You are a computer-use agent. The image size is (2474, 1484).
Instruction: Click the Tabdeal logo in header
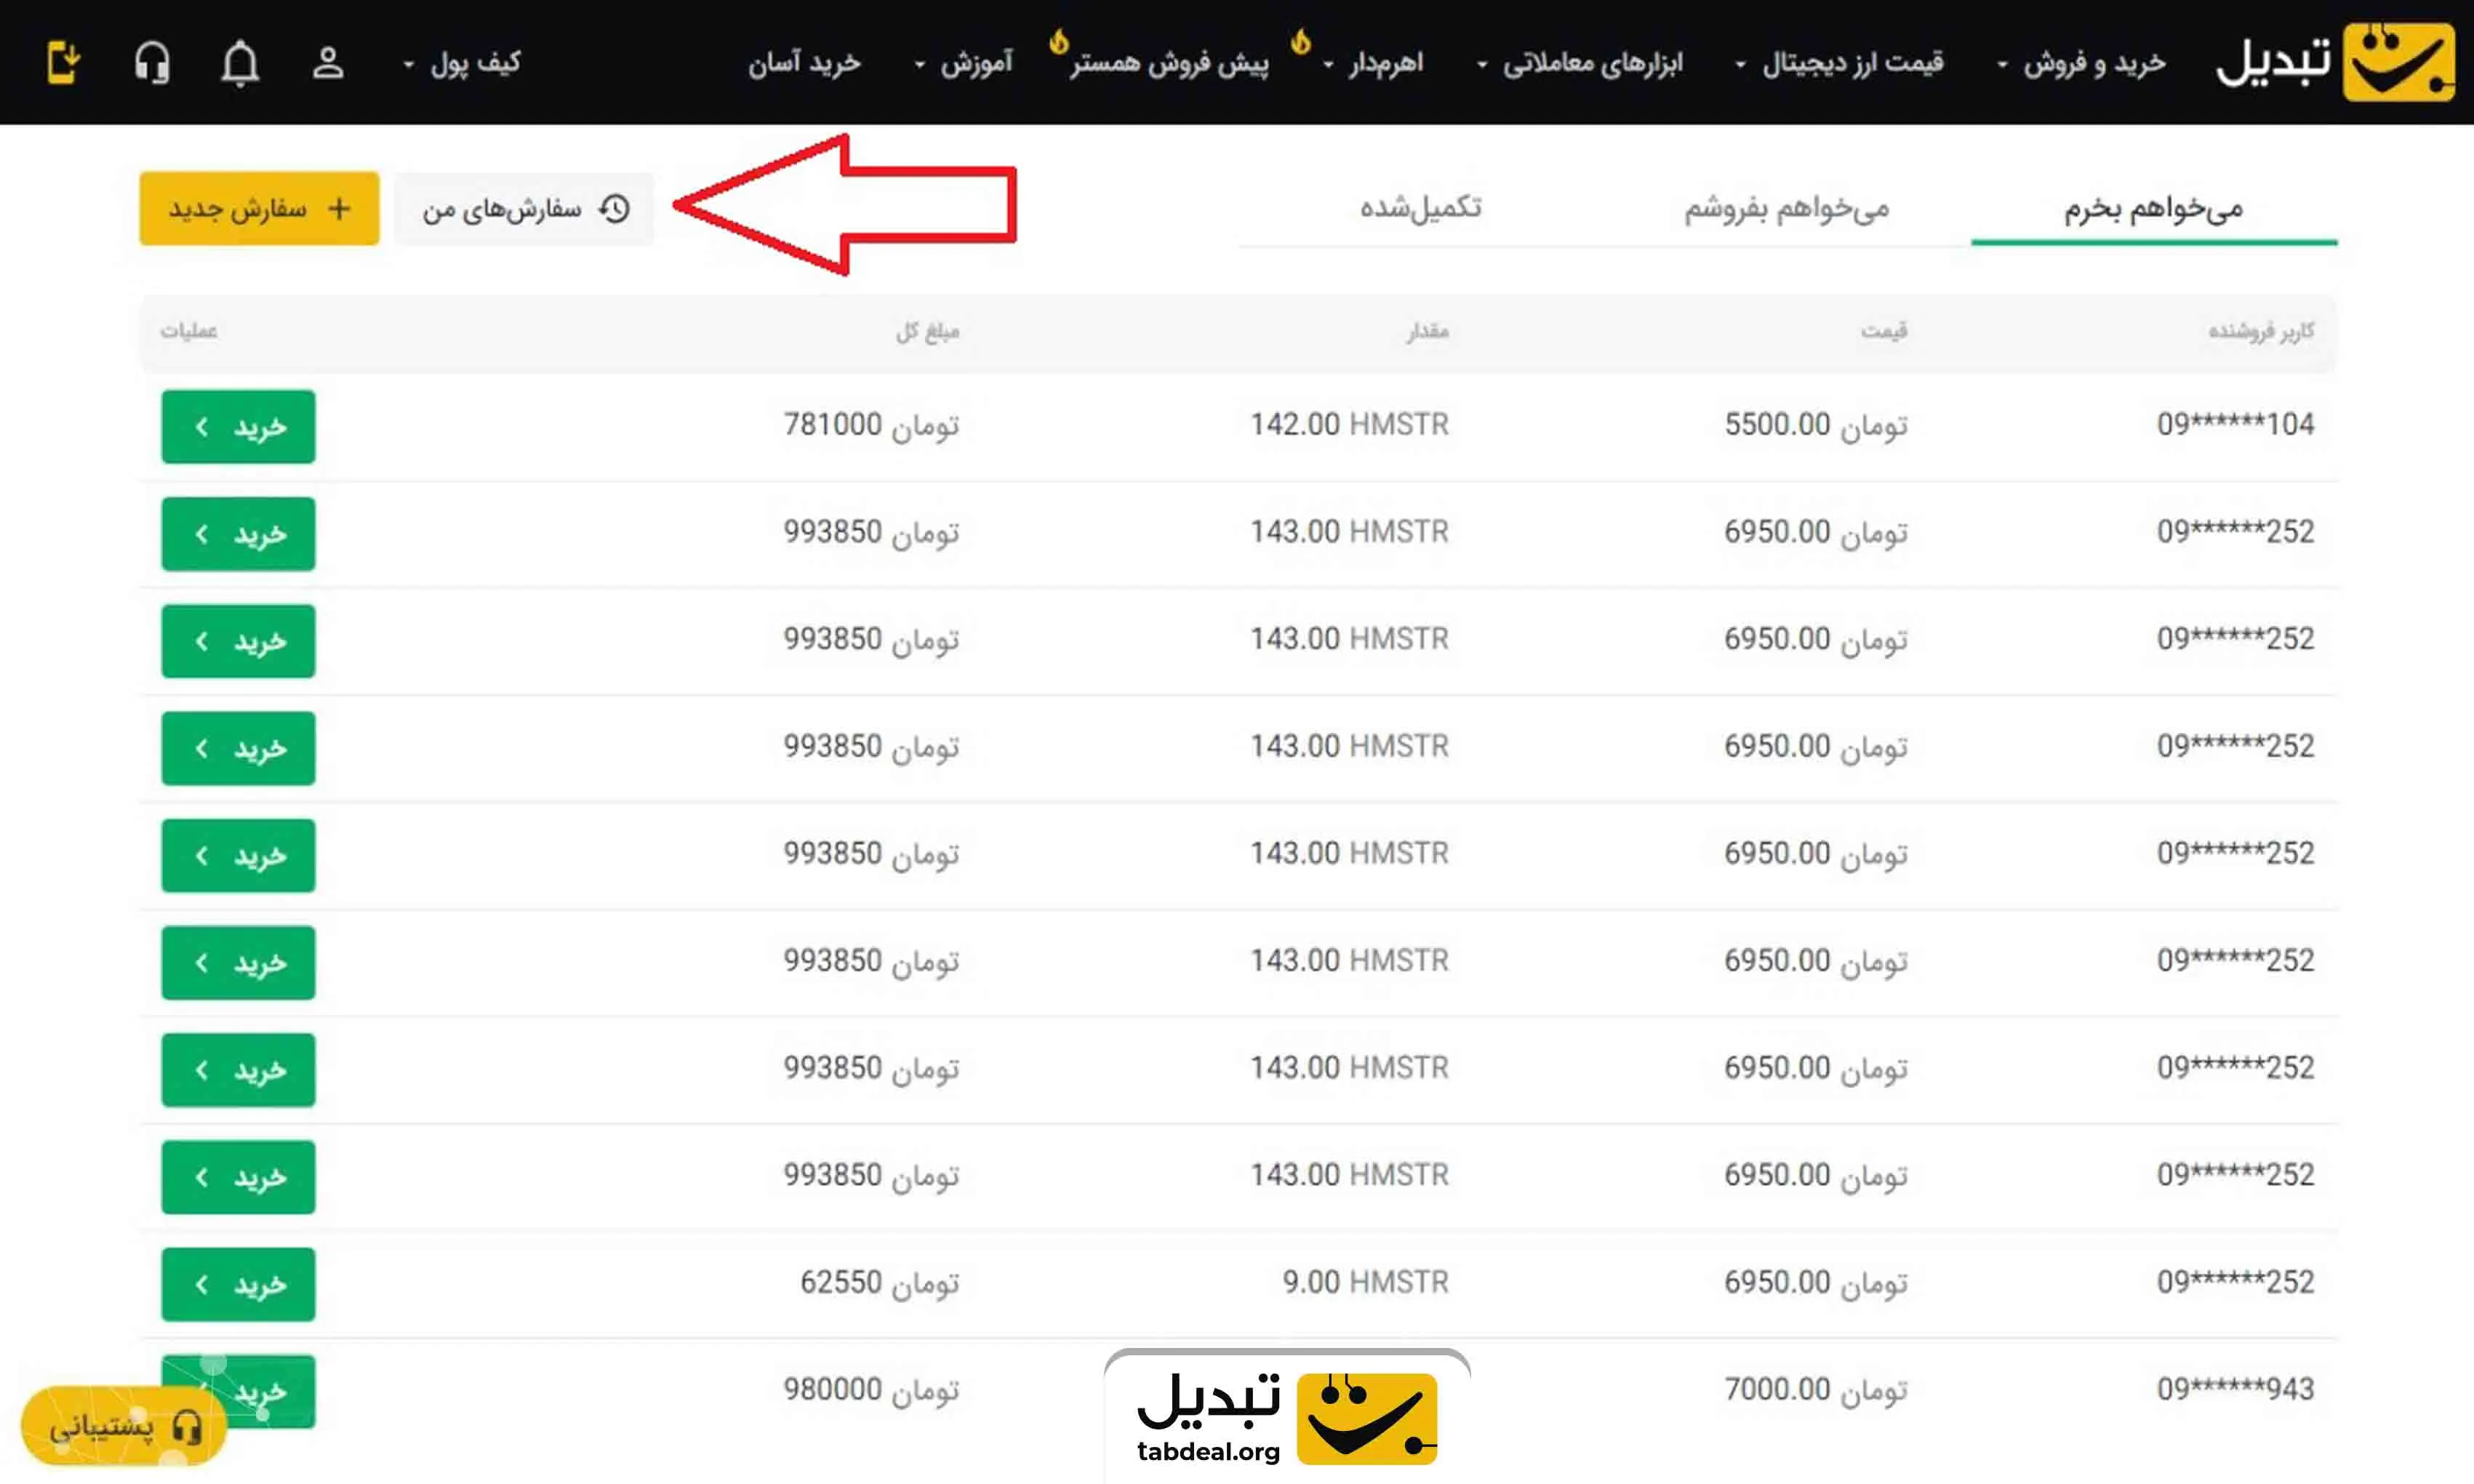(2335, 62)
